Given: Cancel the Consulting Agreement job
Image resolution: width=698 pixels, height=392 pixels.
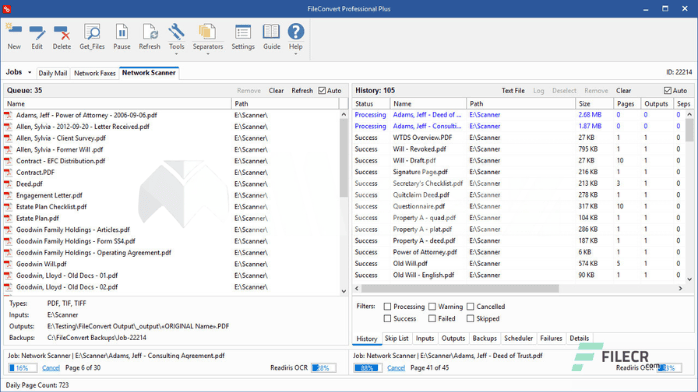Looking at the screenshot, I should pos(51,368).
